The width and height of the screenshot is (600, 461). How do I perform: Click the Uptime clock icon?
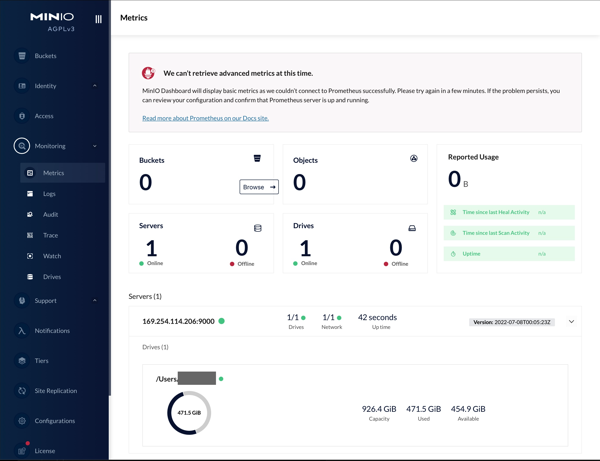(x=453, y=254)
